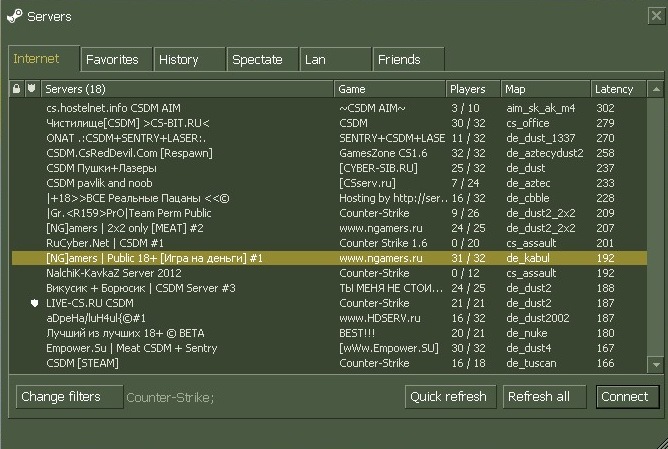
Task: Click the server list vertical scrollbar track
Action: [x=656, y=227]
